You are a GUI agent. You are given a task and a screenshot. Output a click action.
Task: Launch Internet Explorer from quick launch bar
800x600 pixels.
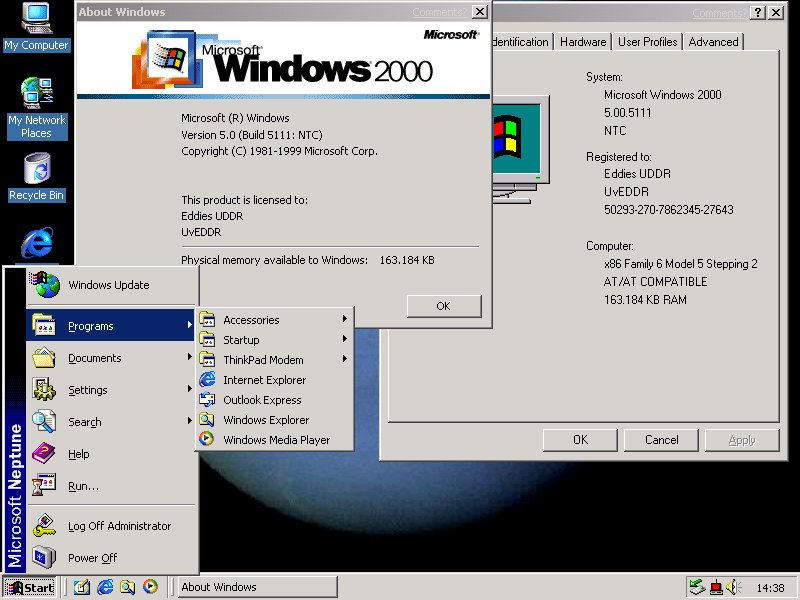pyautogui.click(x=105, y=587)
